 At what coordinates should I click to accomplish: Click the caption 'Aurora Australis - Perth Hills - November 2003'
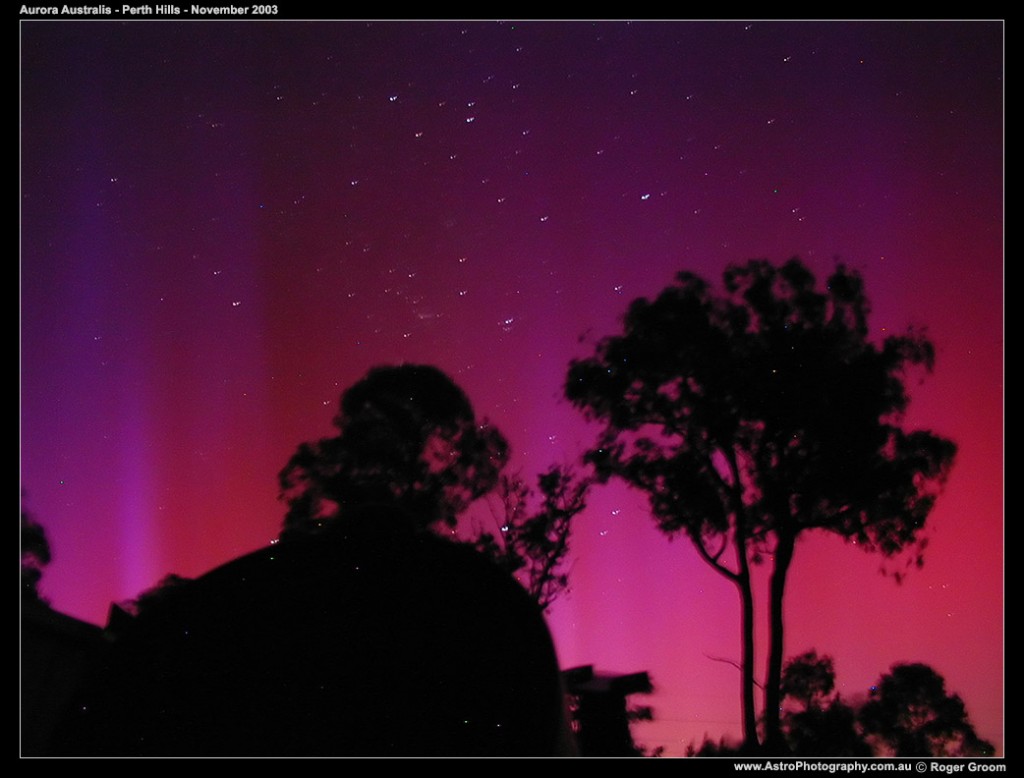point(148,10)
